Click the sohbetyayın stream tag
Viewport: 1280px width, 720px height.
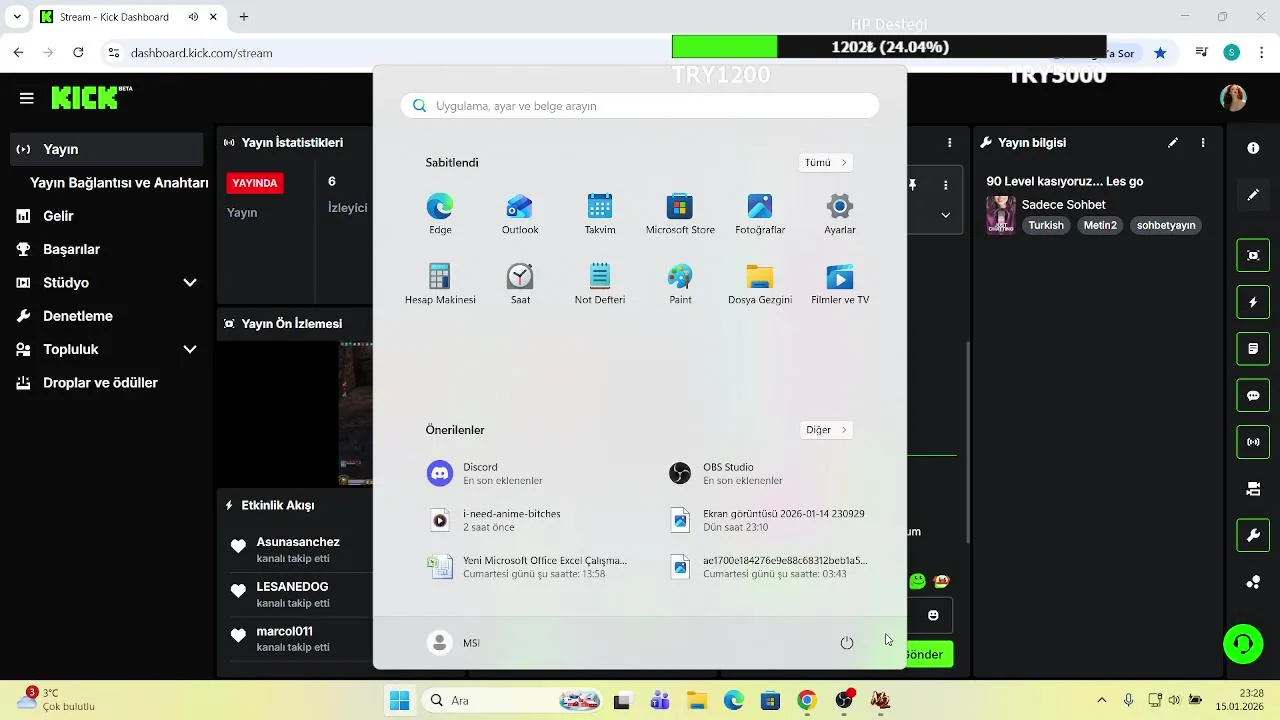click(1166, 226)
